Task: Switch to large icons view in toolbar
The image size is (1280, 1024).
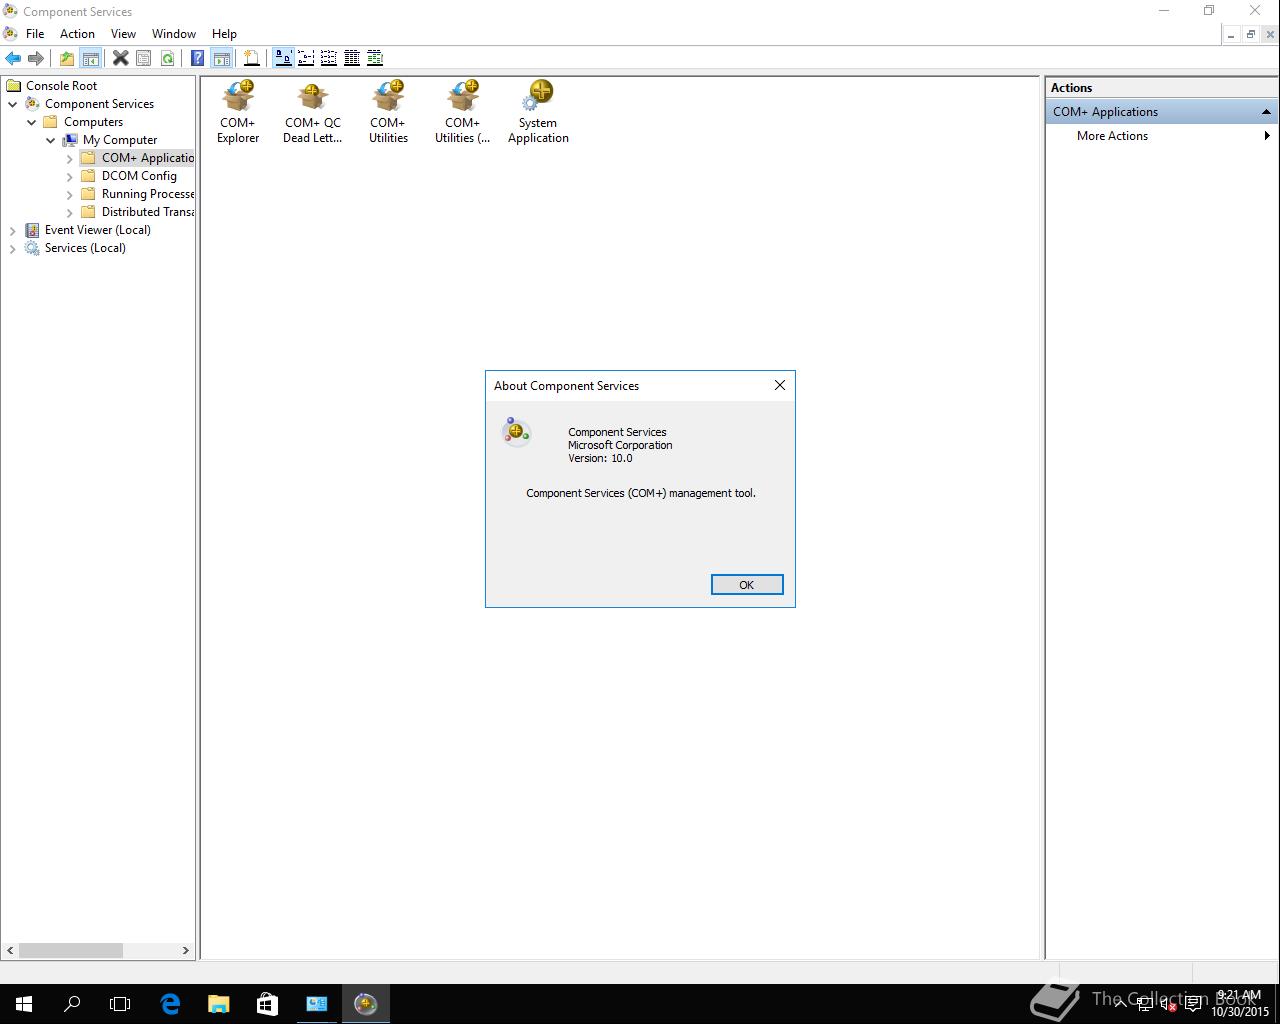Action: pos(283,58)
